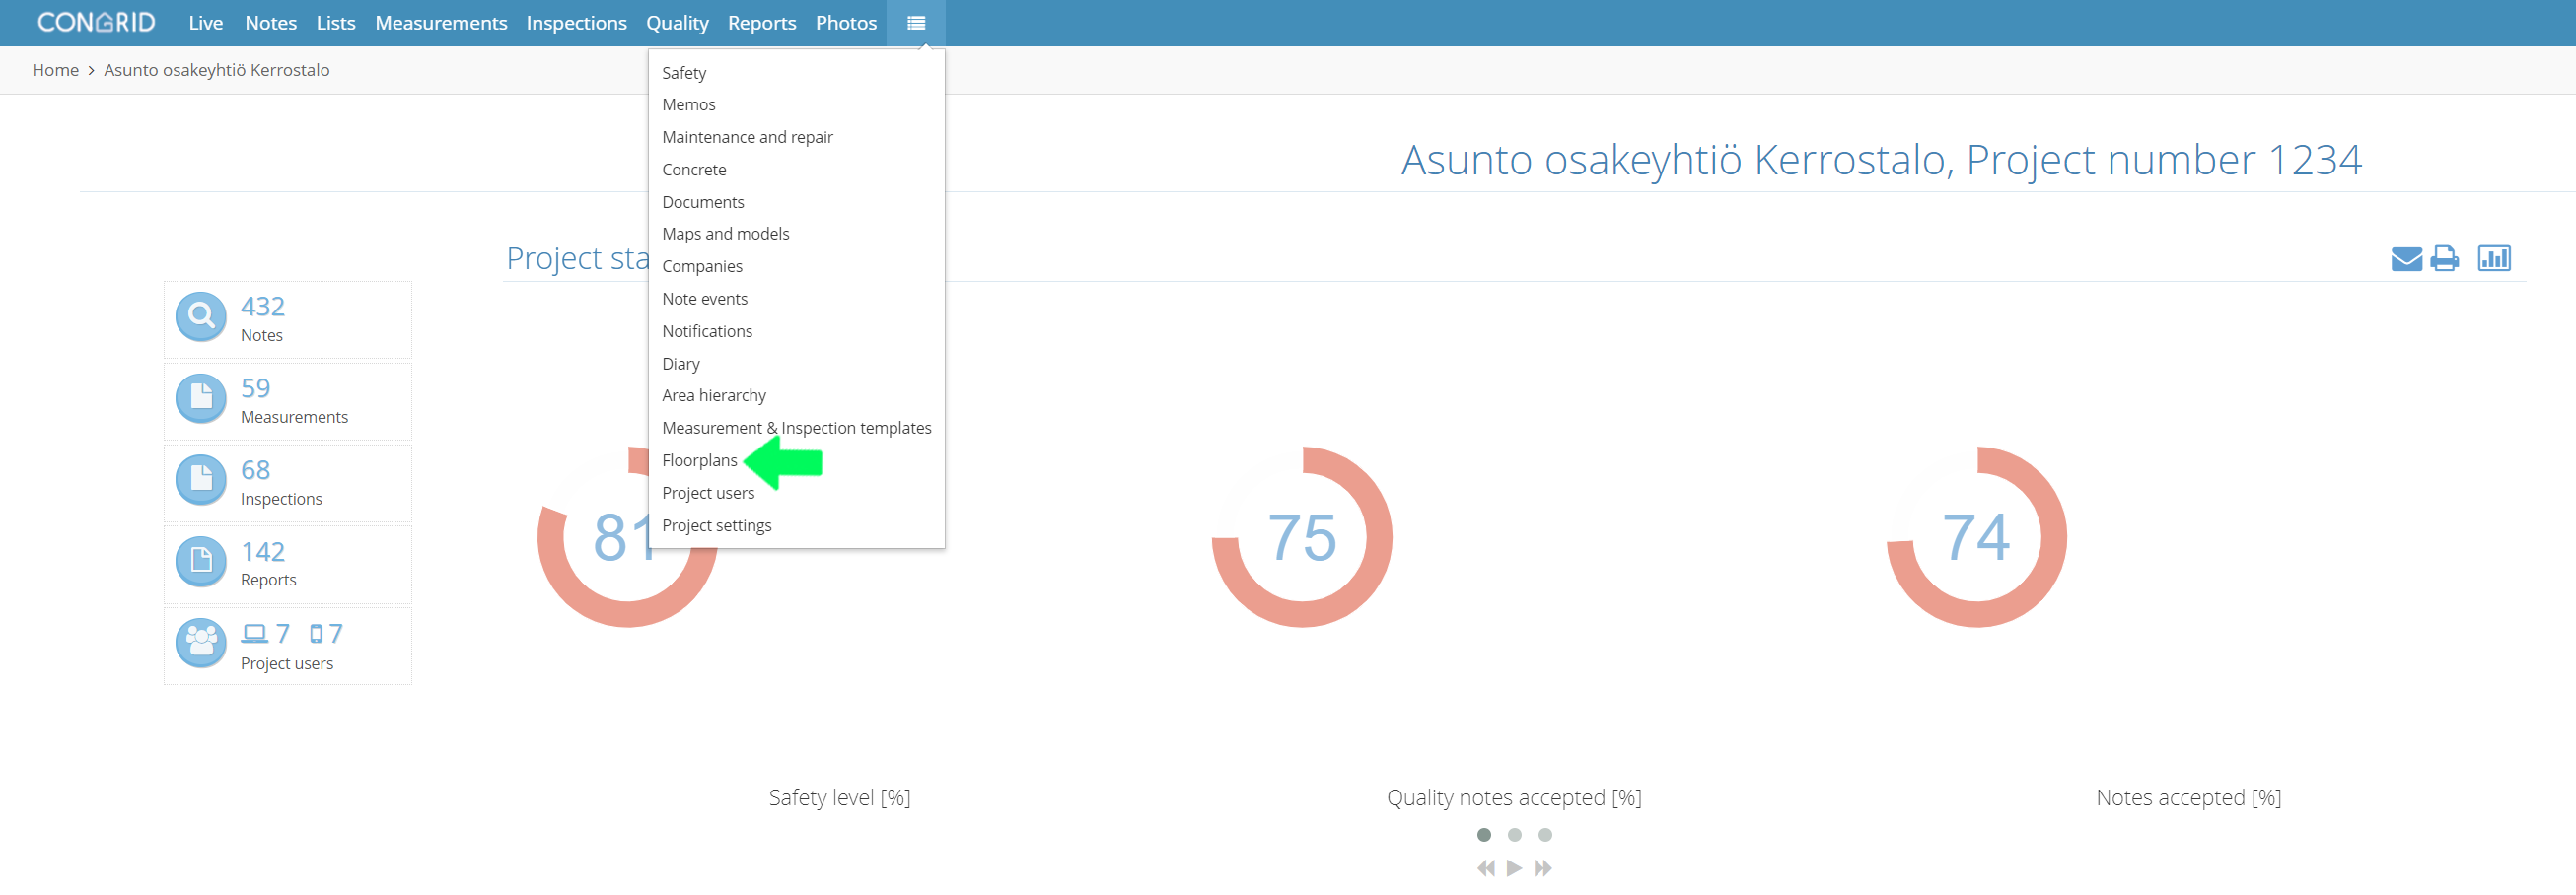Skip the carousel forward
This screenshot has height=895, width=2576.
[x=1543, y=868]
